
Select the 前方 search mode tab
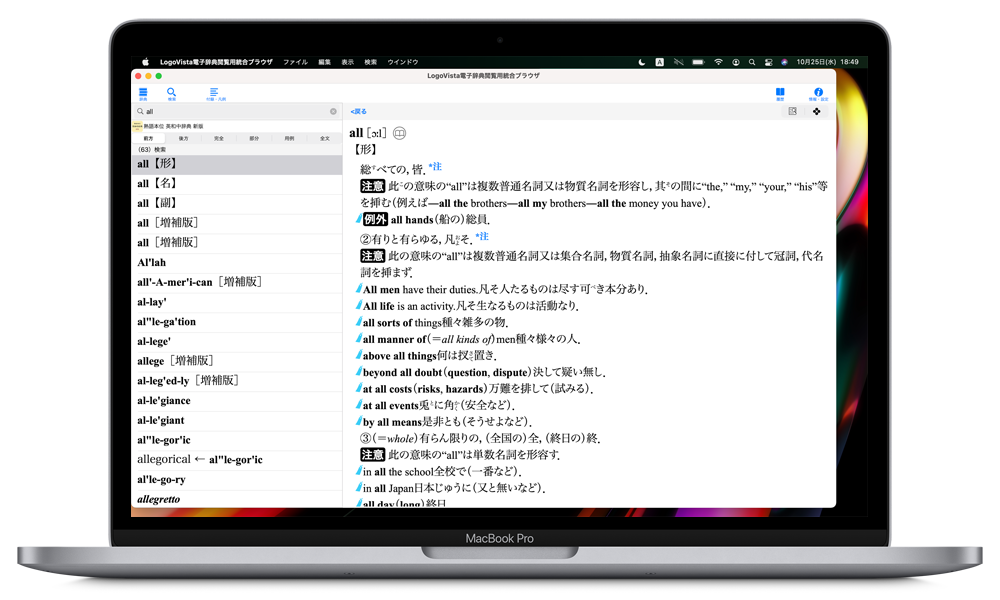click(x=149, y=139)
